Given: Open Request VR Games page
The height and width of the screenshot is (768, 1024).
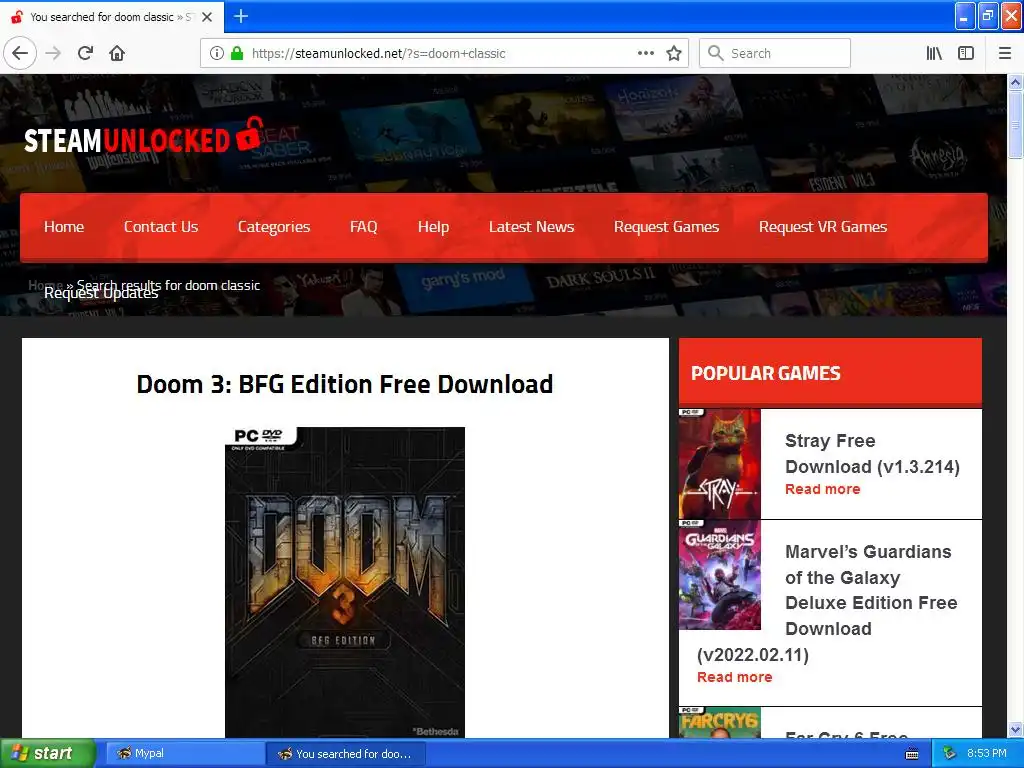Looking at the screenshot, I should (x=823, y=227).
